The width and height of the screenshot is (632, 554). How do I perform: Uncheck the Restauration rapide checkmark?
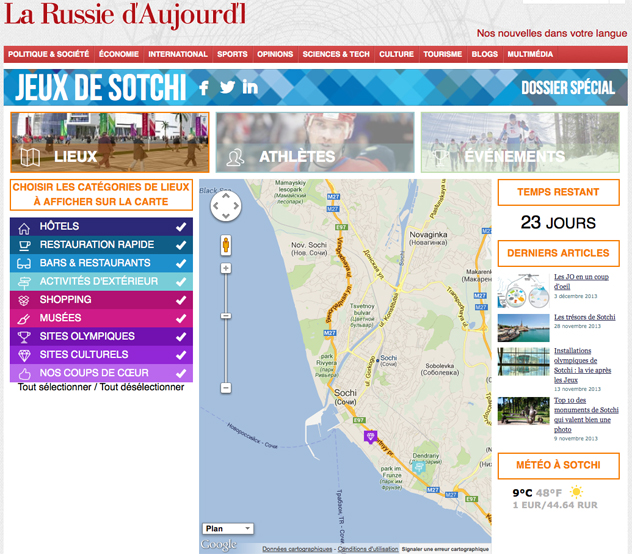coord(181,245)
